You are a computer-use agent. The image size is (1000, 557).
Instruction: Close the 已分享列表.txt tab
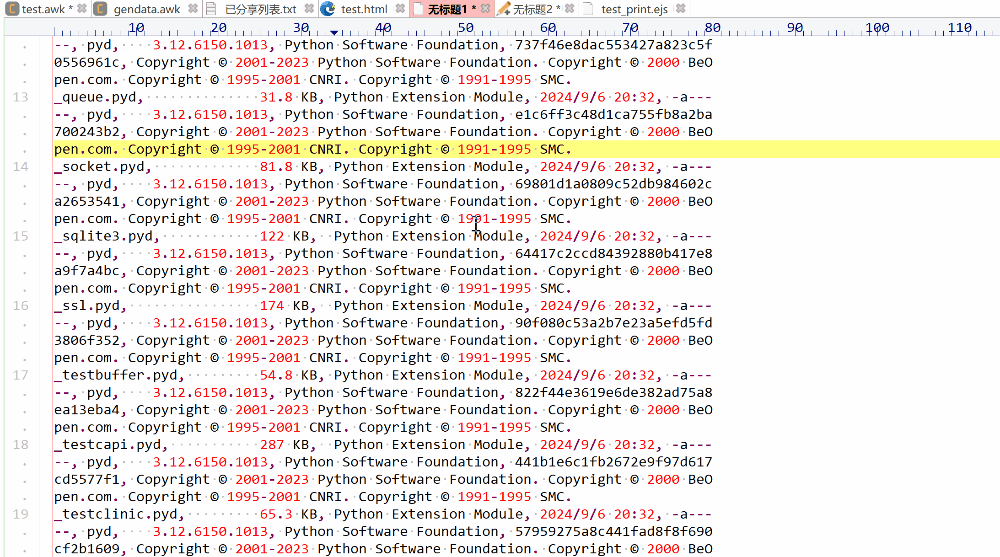click(309, 9)
